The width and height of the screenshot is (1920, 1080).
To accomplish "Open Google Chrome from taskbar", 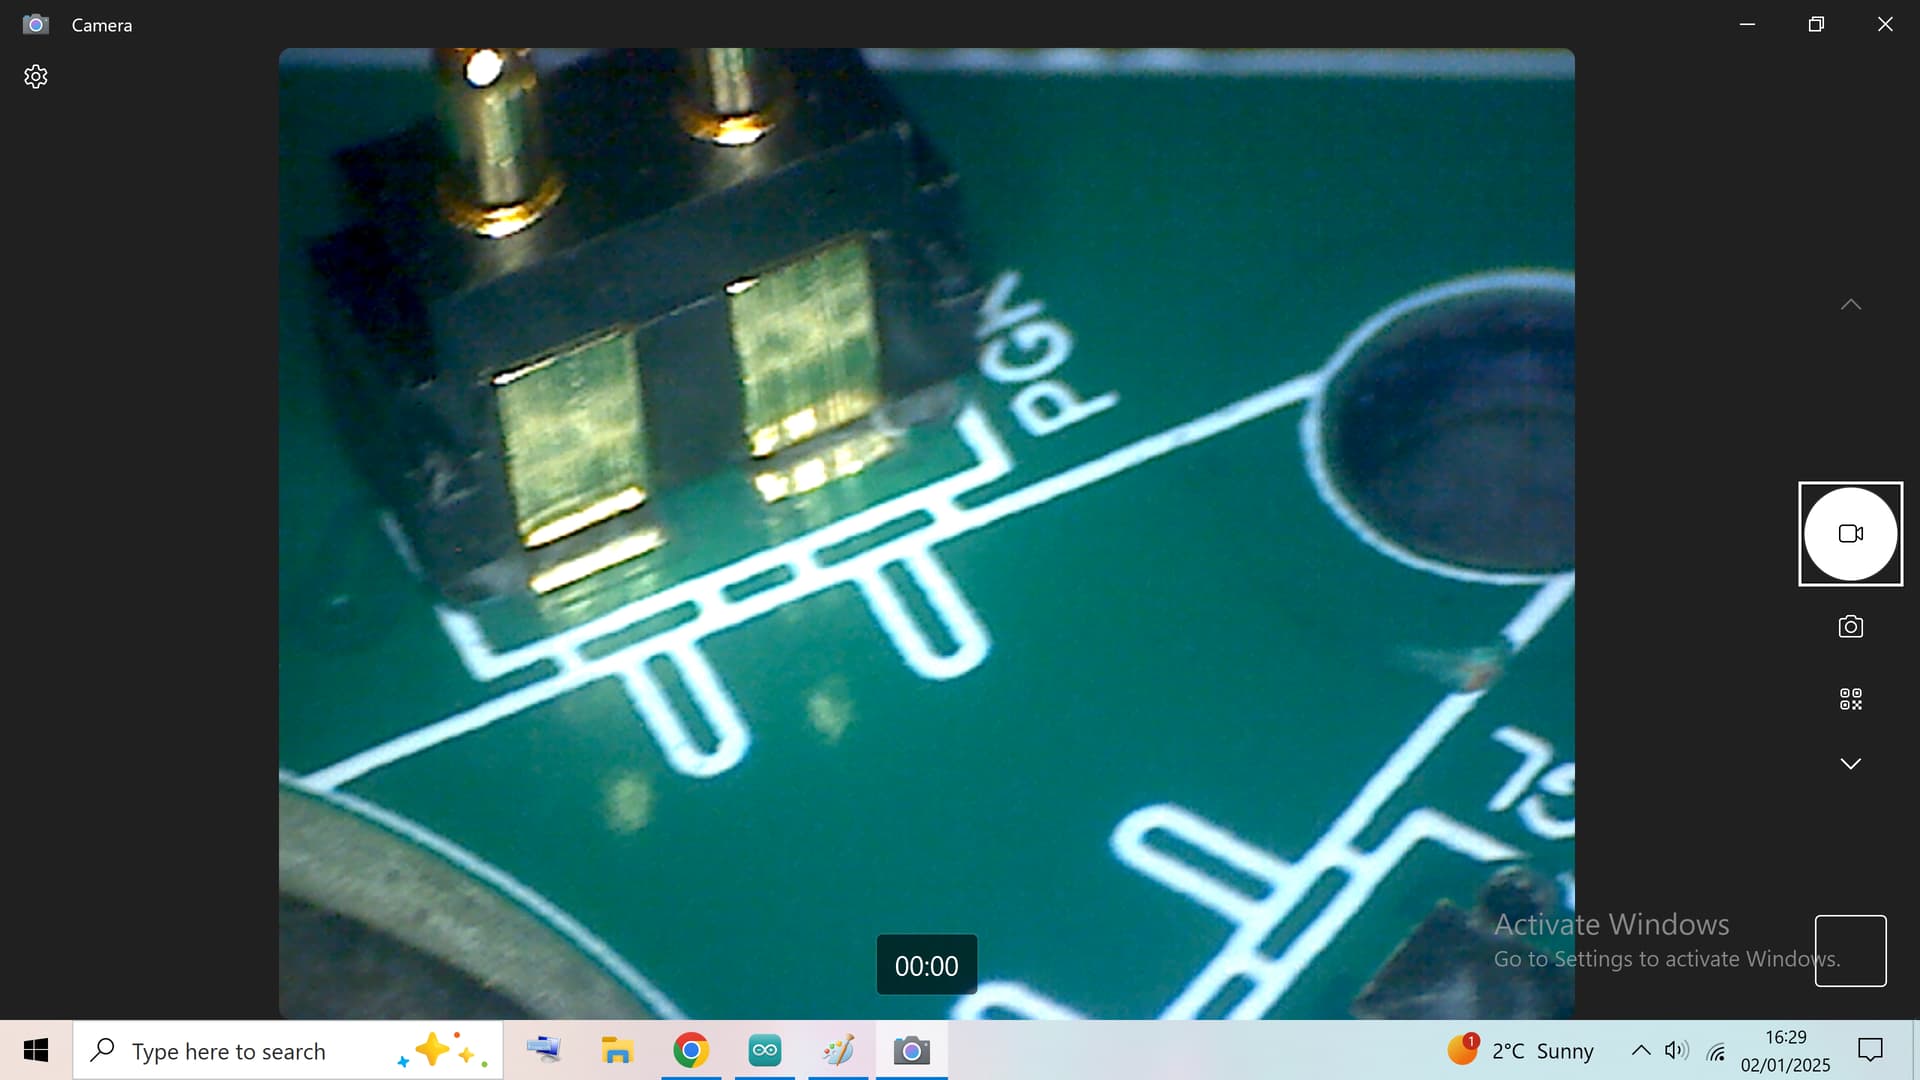I will (x=691, y=1050).
